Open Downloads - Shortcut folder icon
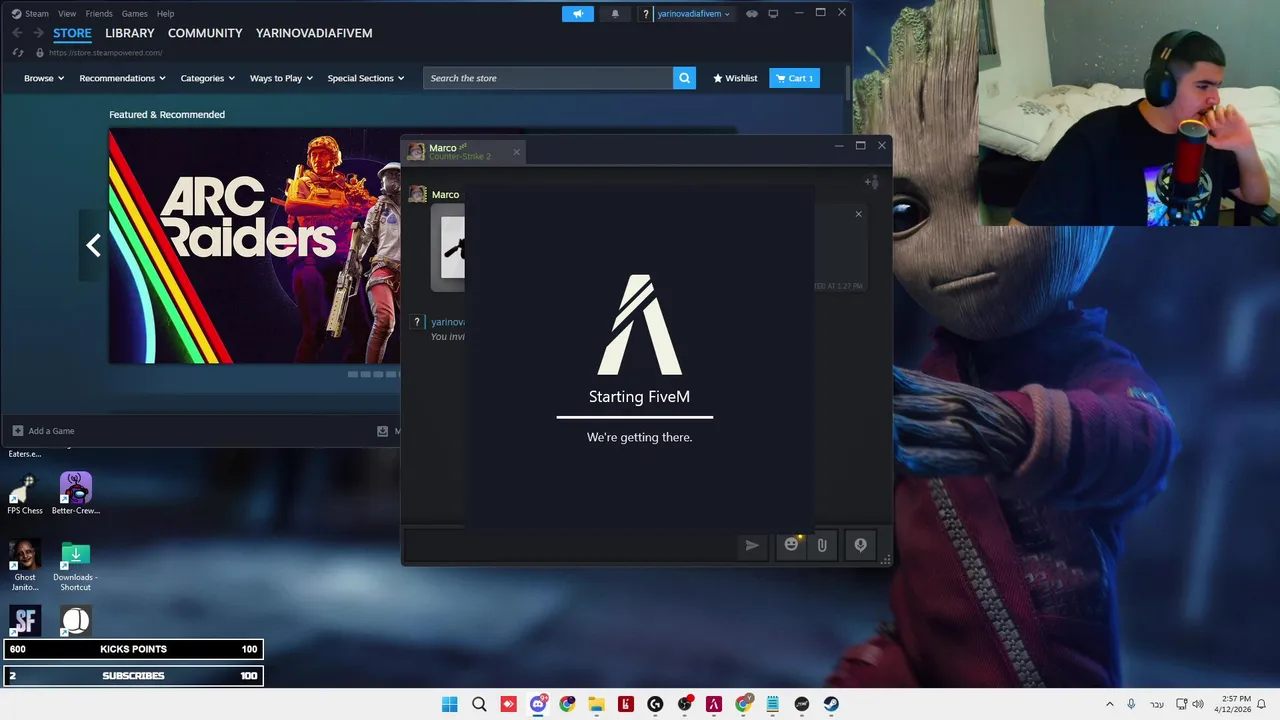Image resolution: width=1280 pixels, height=720 pixels. tap(76, 566)
